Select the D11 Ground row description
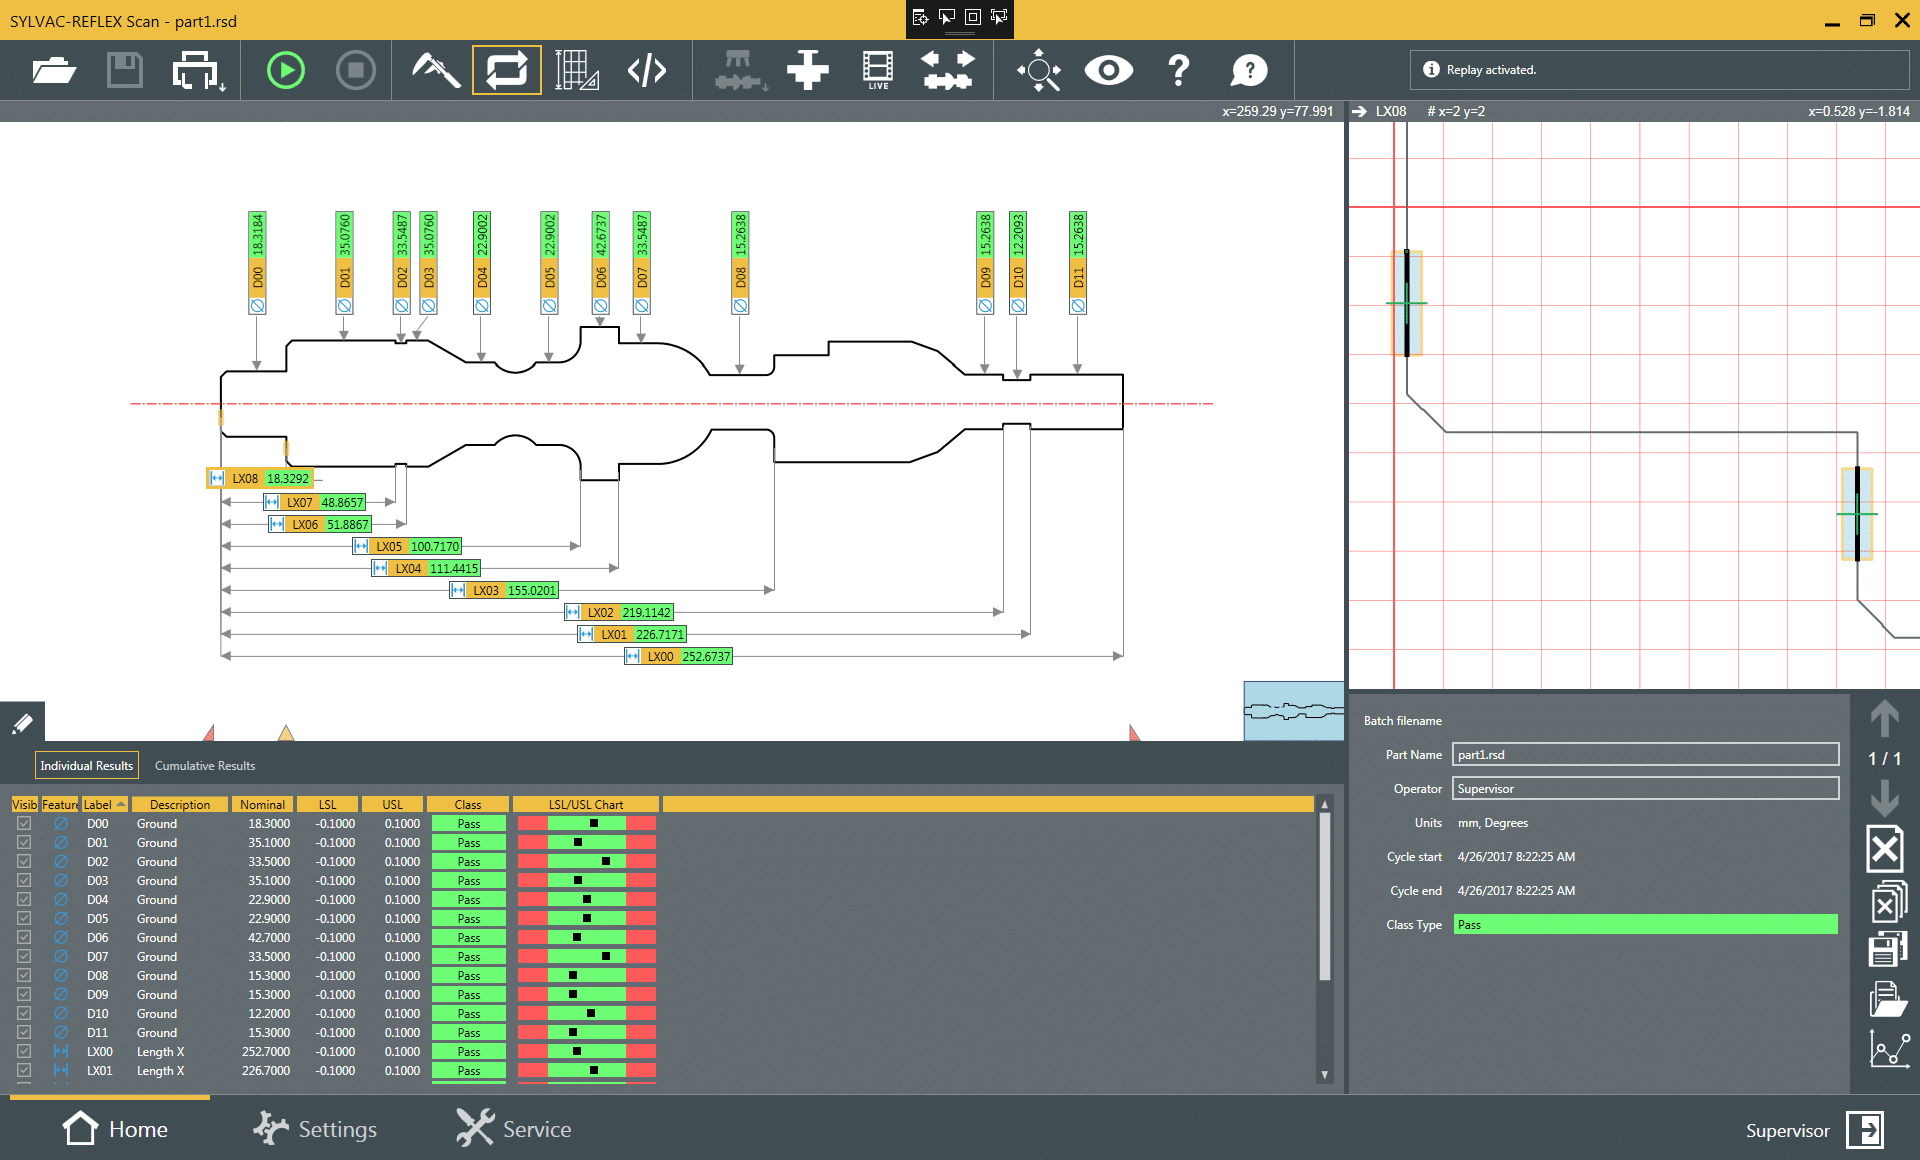The height and width of the screenshot is (1160, 1920). point(157,1033)
